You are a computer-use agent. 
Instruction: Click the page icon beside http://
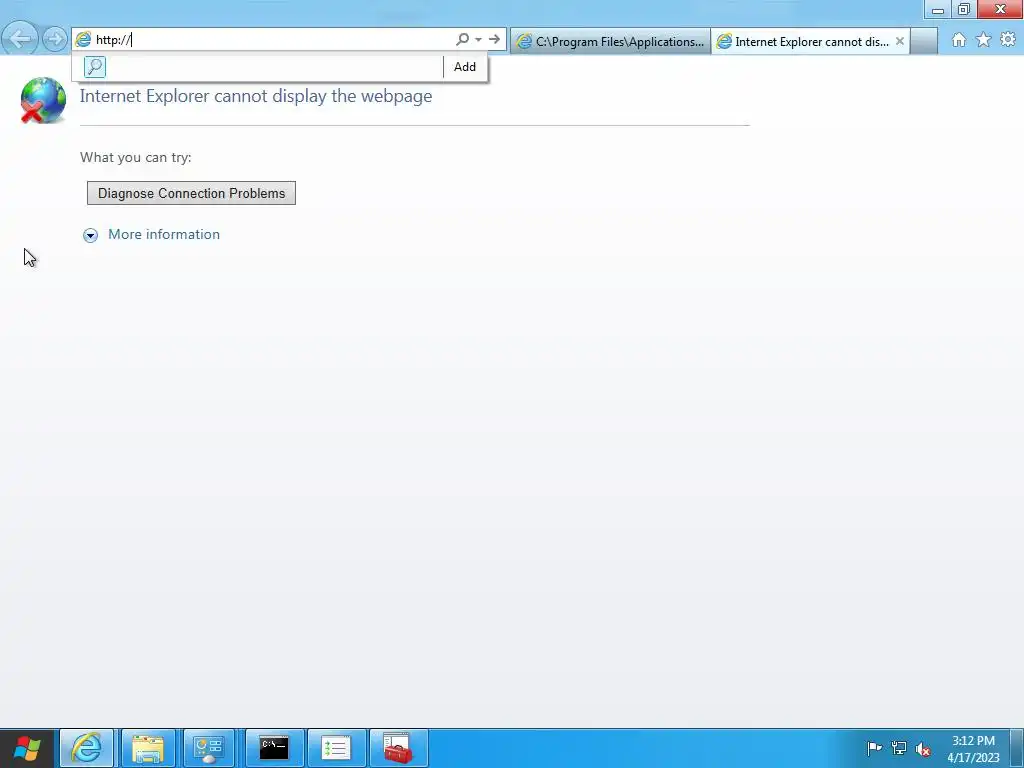pyautogui.click(x=83, y=40)
